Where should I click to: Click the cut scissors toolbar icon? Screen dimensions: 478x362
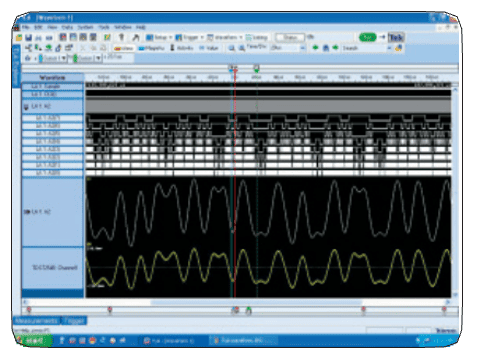tap(83, 48)
